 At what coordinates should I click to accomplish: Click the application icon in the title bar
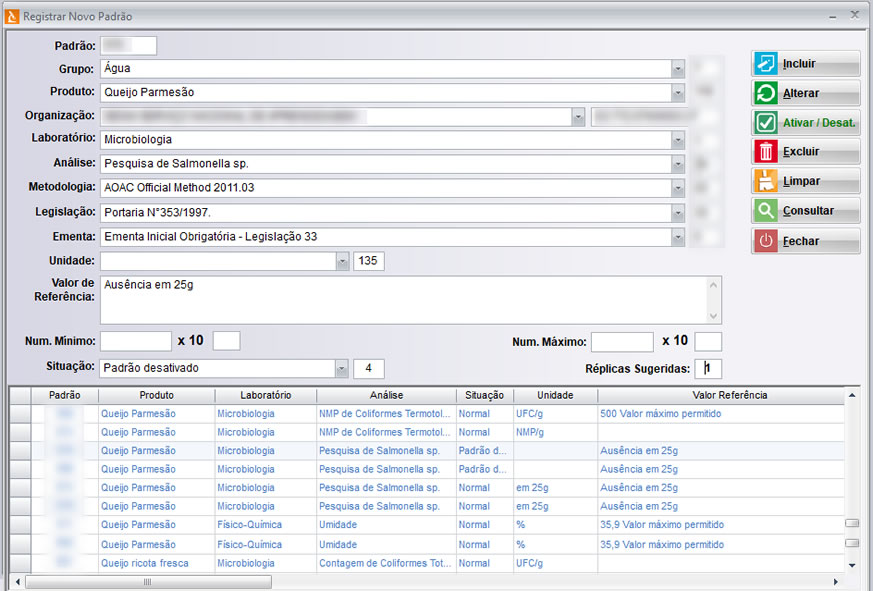(12, 16)
